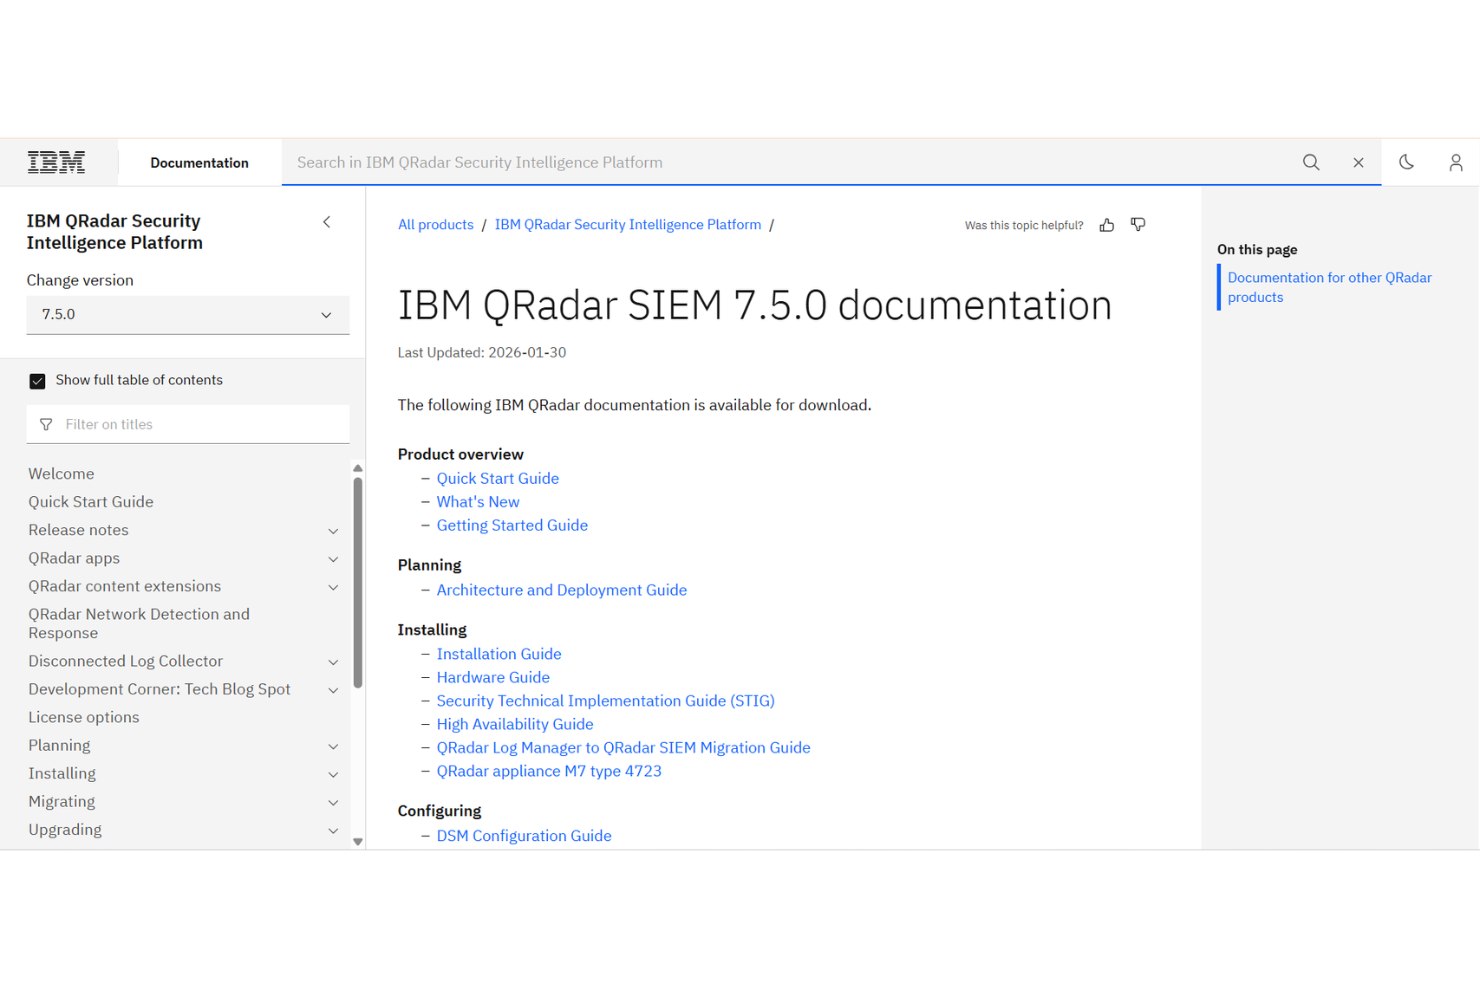Open the user profile icon
This screenshot has width=1480, height=987.
1456,162
